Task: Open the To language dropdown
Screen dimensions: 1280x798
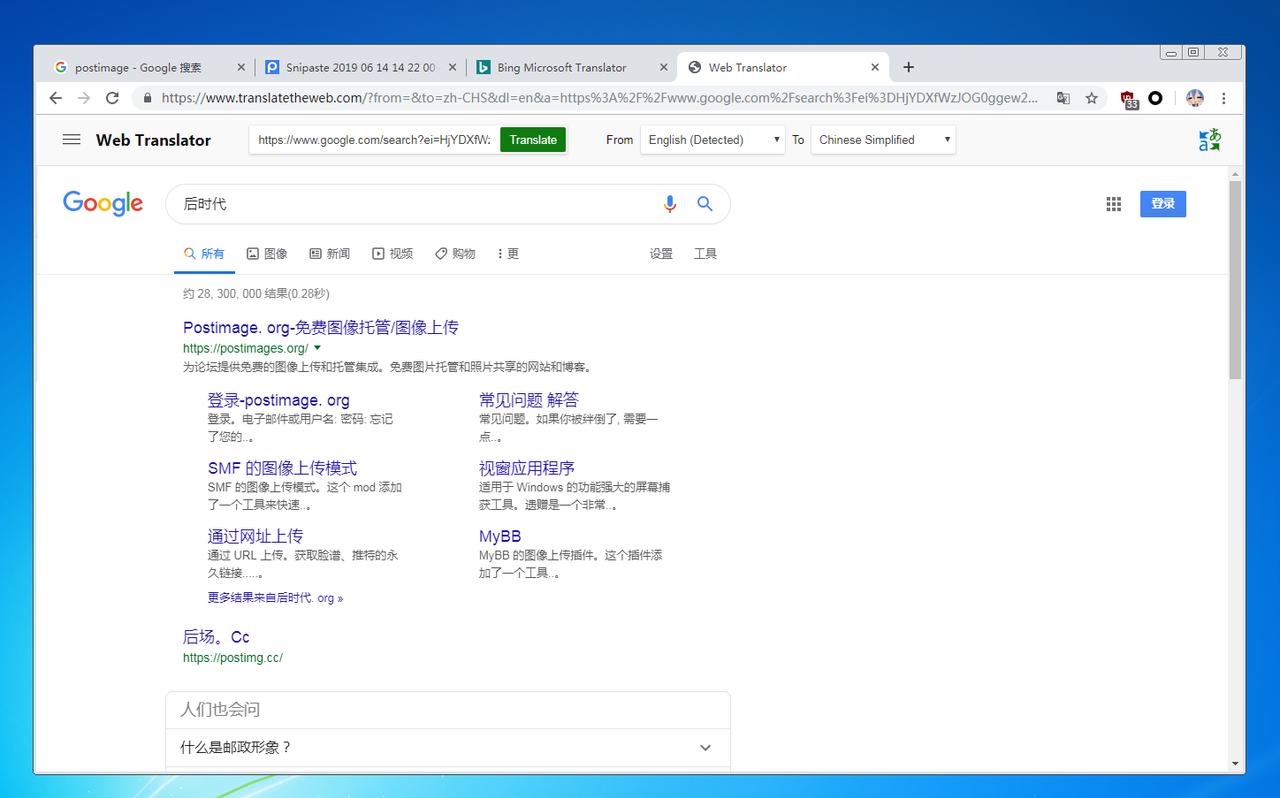Action: (x=883, y=140)
